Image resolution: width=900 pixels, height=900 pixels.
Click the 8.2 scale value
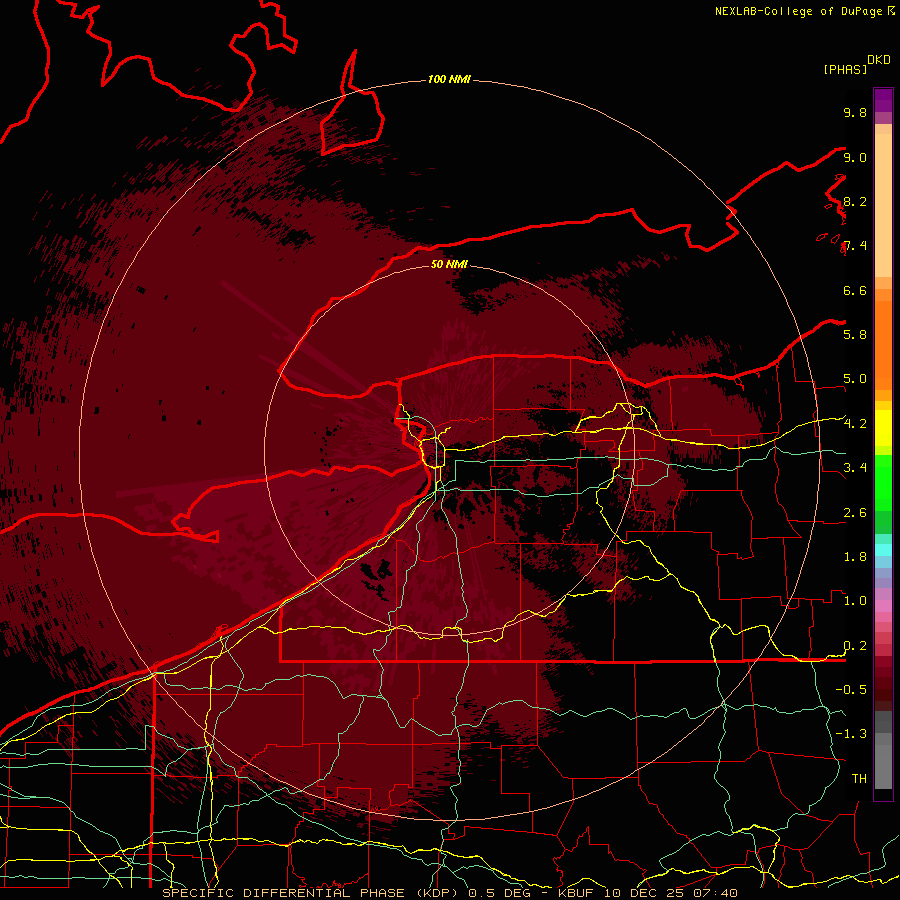pyautogui.click(x=855, y=201)
